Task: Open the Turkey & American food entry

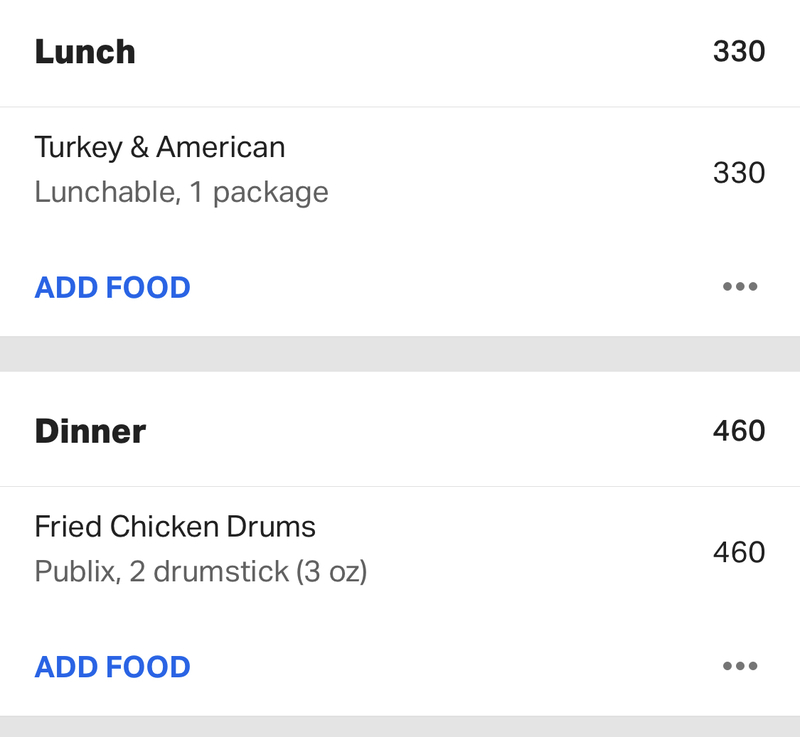Action: click(400, 170)
